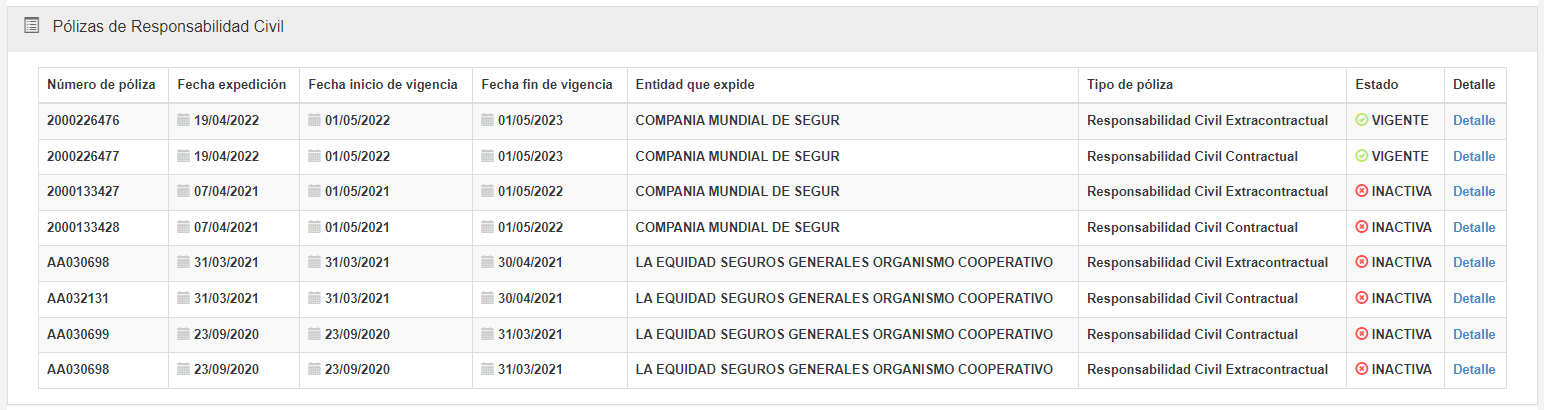View Detalle of inactive policy 2000133427
The height and width of the screenshot is (410, 1544).
(x=1474, y=192)
